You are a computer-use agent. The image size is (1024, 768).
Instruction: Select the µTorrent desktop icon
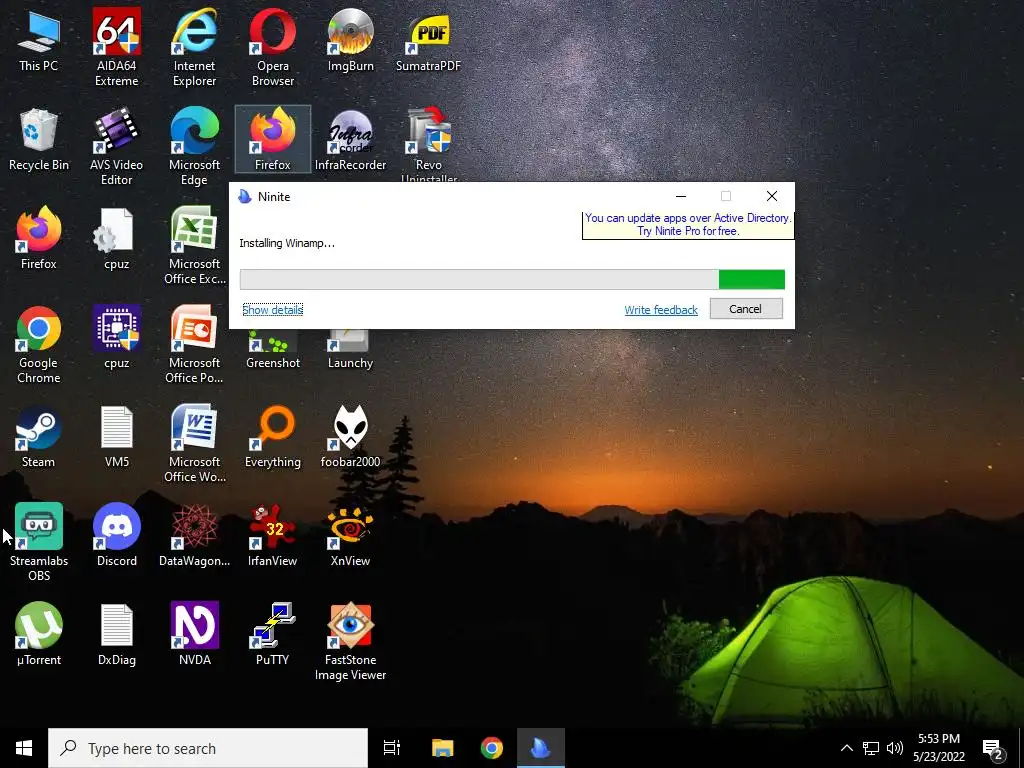pos(39,635)
